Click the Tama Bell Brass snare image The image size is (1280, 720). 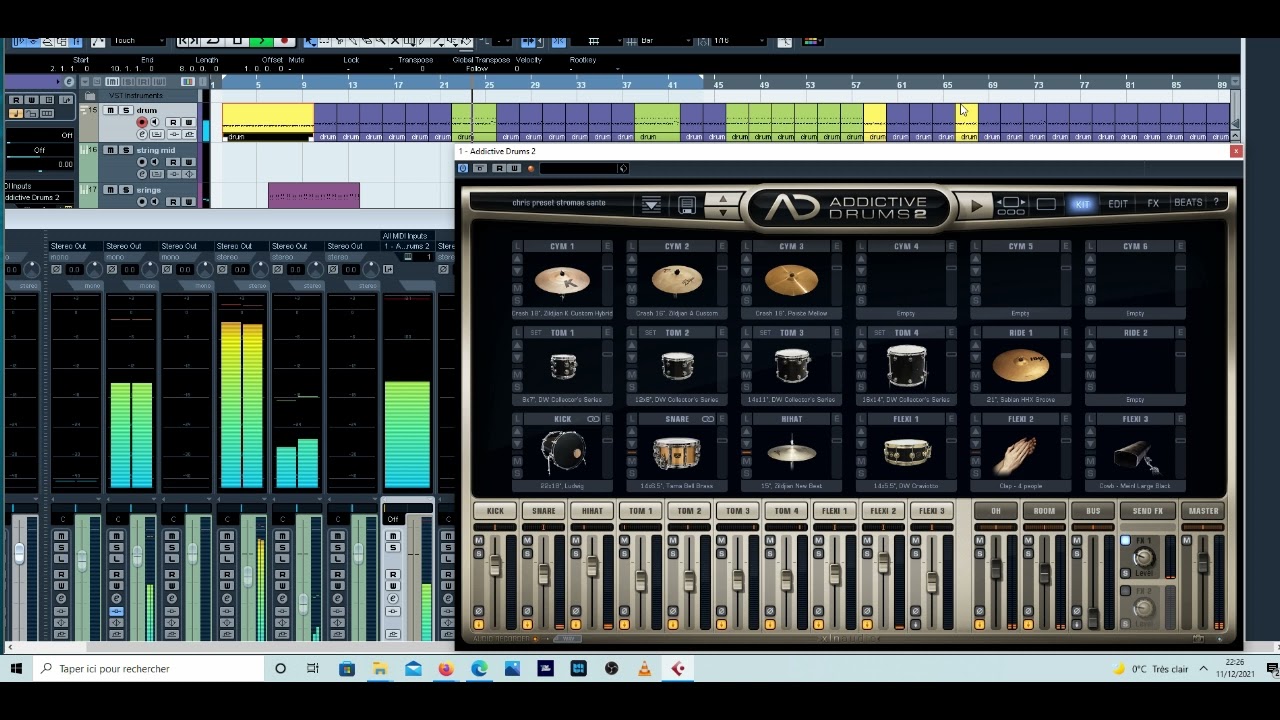pos(677,454)
